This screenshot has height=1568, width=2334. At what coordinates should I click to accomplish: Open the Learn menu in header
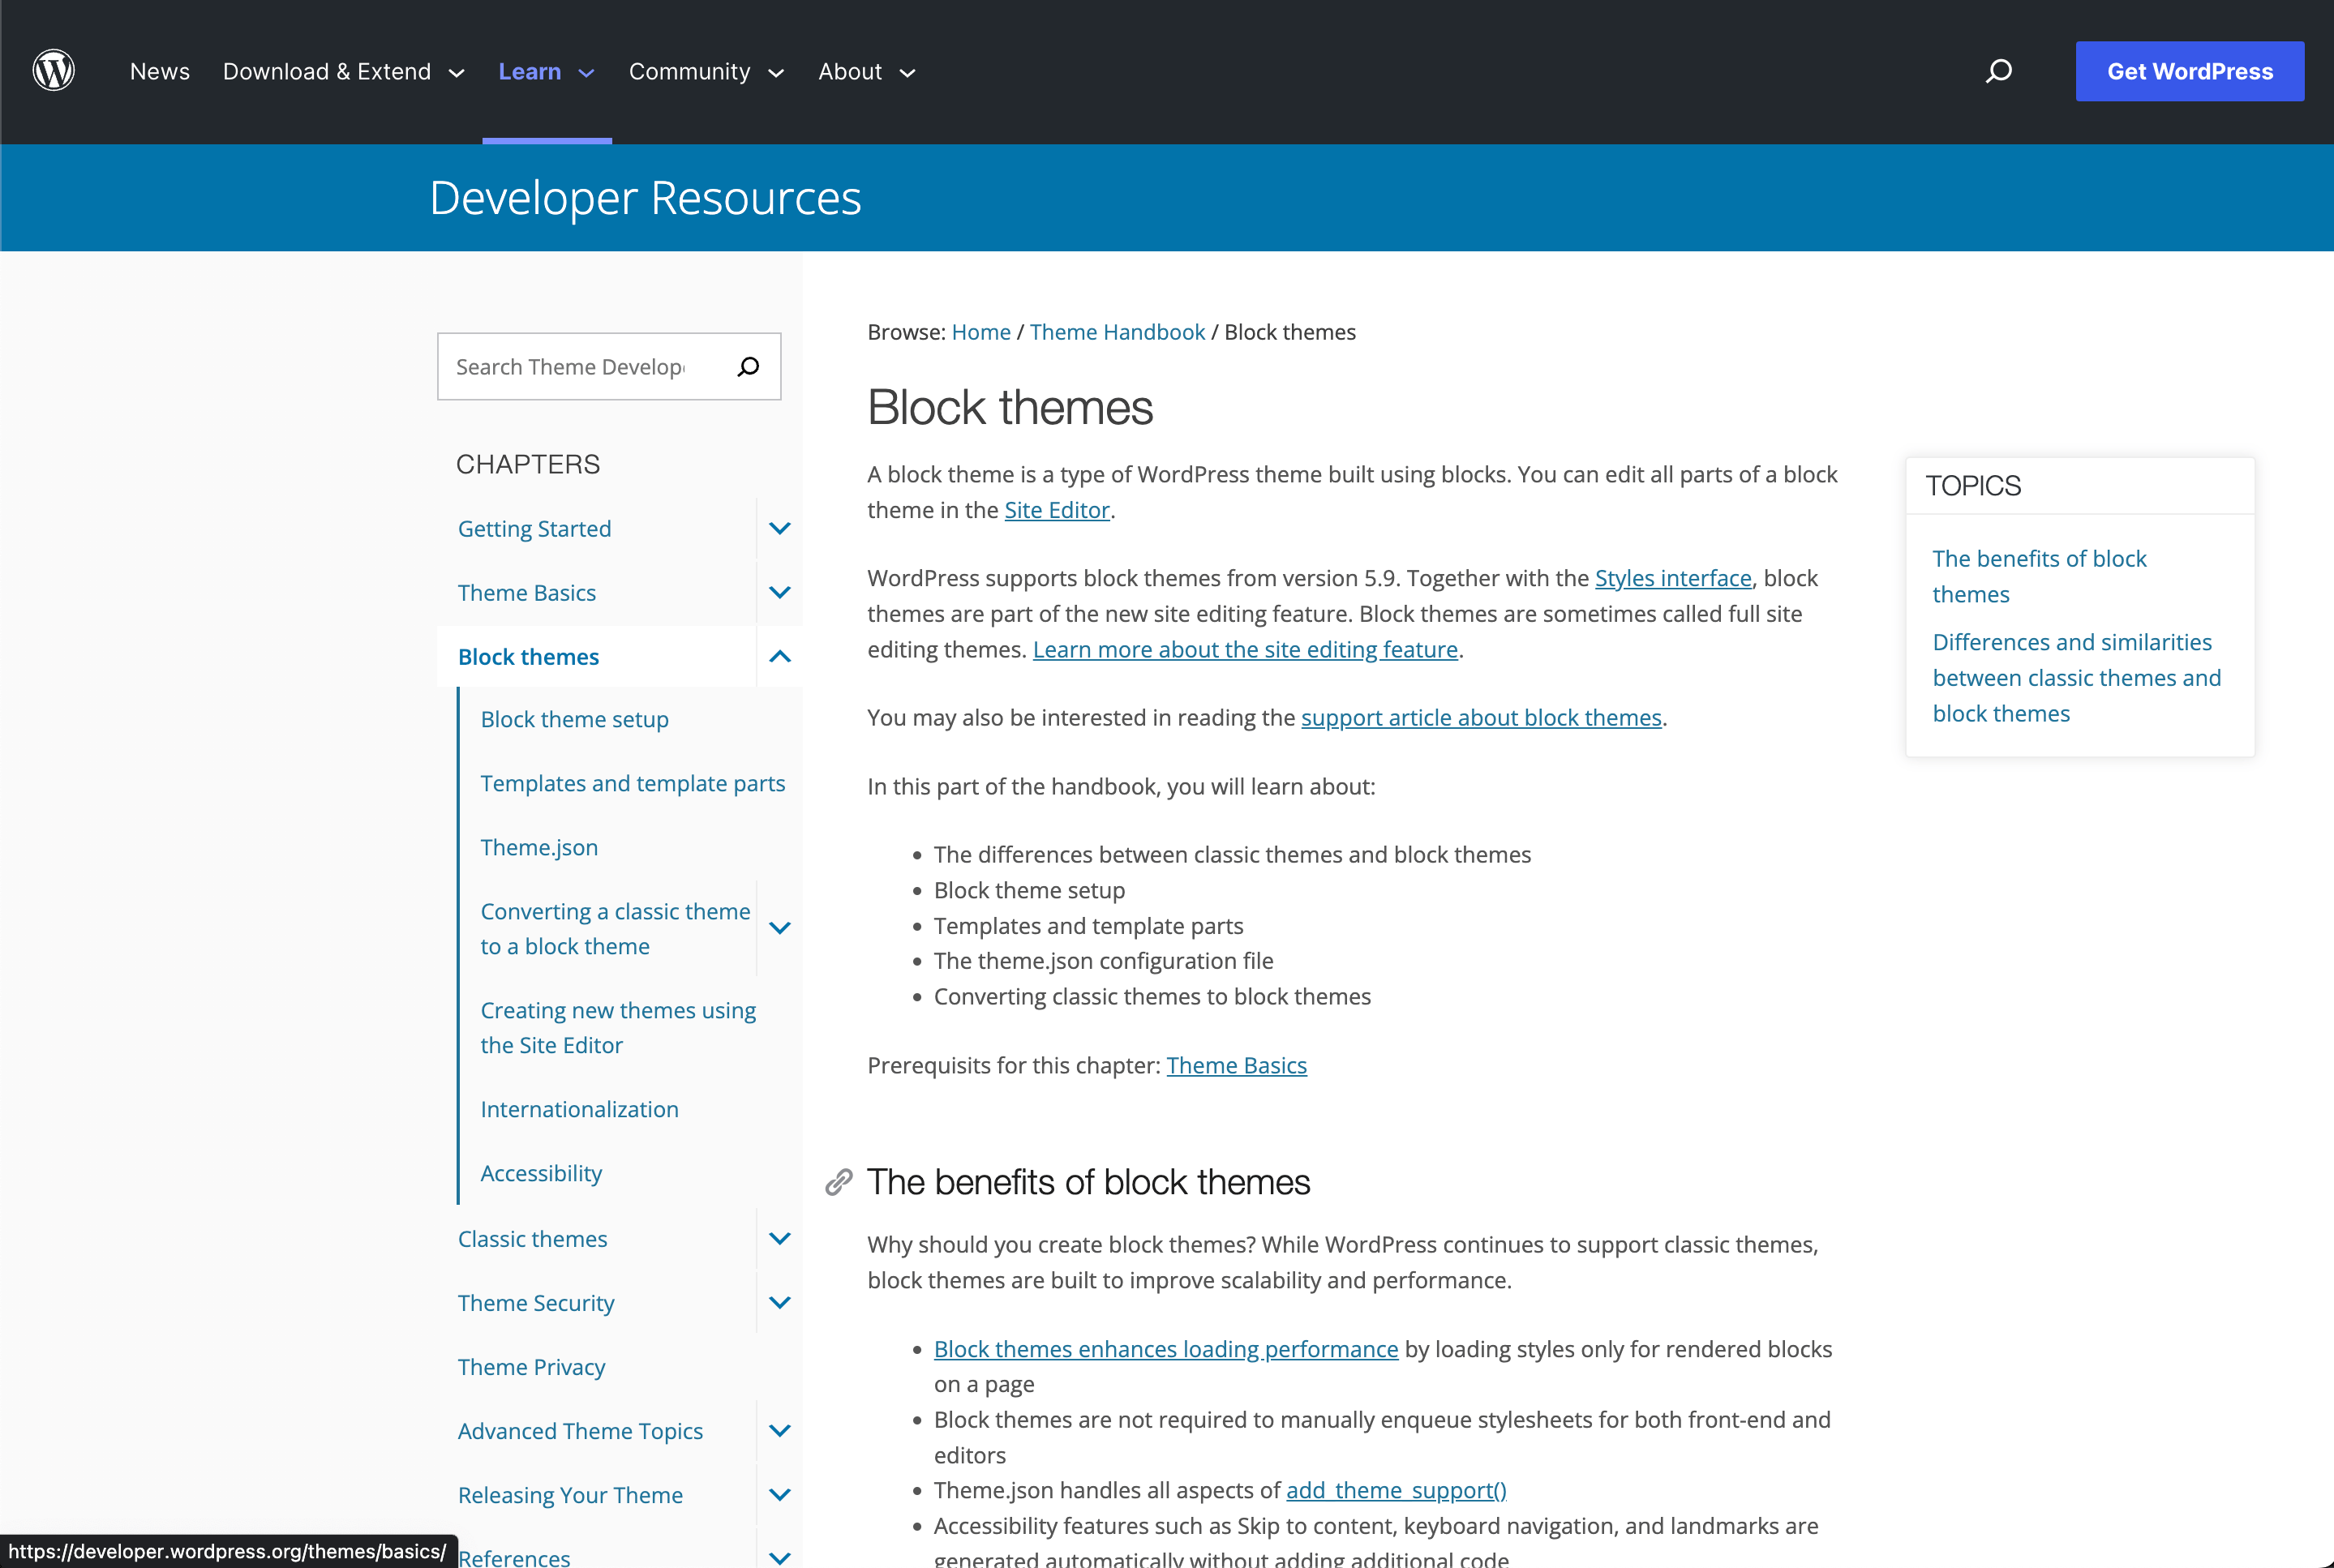[547, 72]
